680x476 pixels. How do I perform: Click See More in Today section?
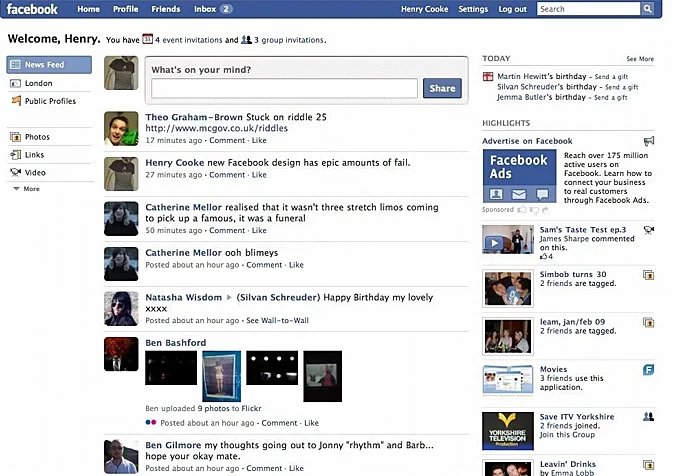[x=640, y=59]
